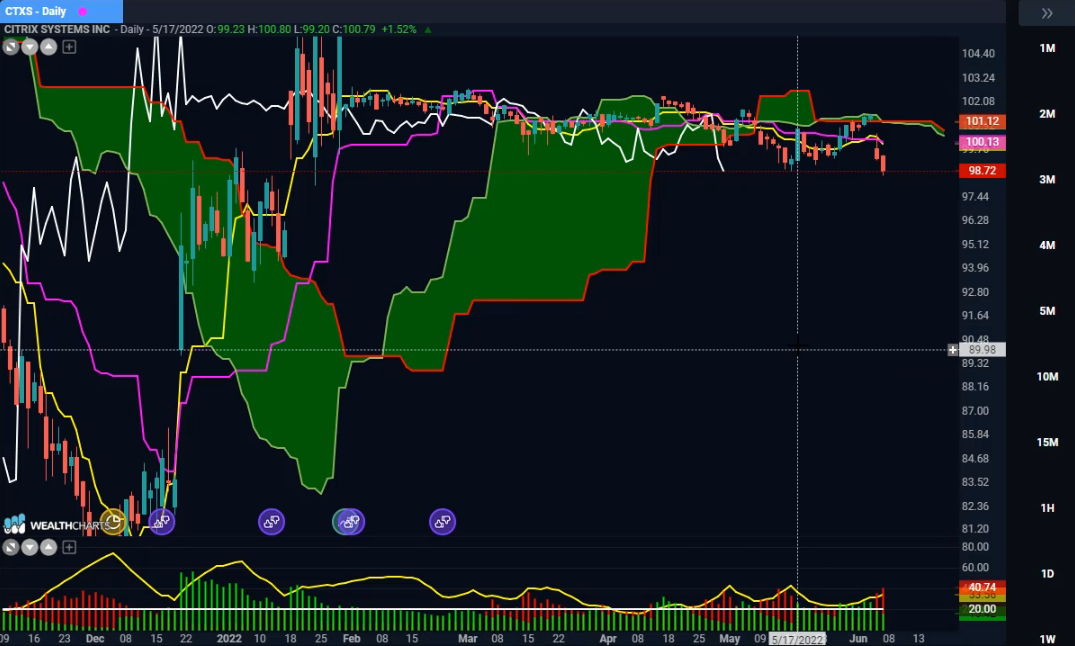Click the L:99.20 low value
This screenshot has height=646, width=1075.
312,29
